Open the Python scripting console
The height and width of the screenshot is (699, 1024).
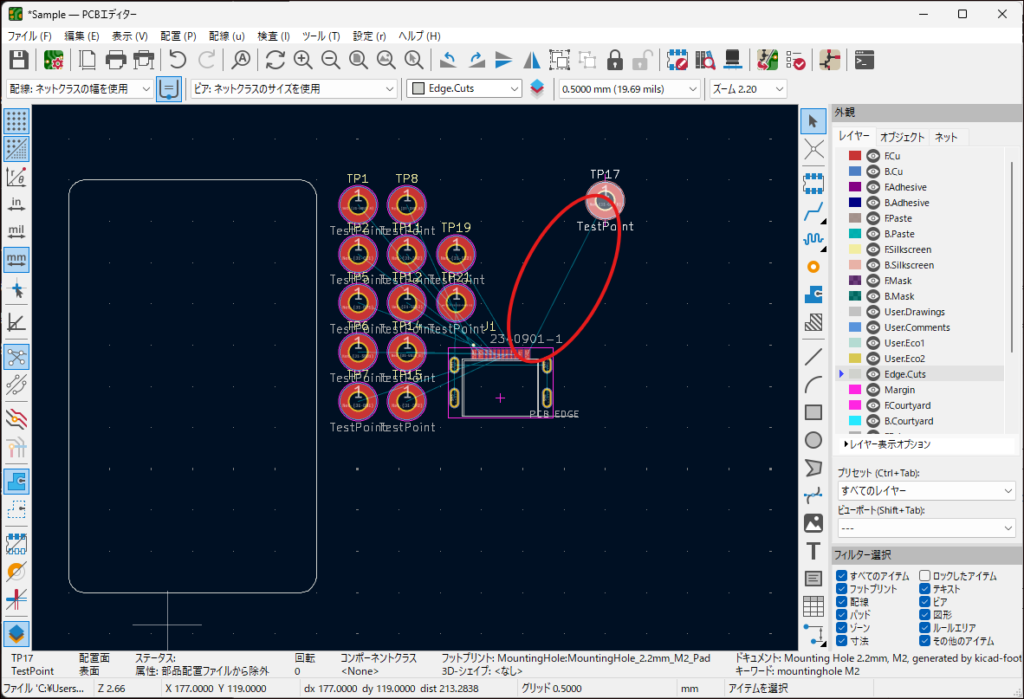point(866,59)
